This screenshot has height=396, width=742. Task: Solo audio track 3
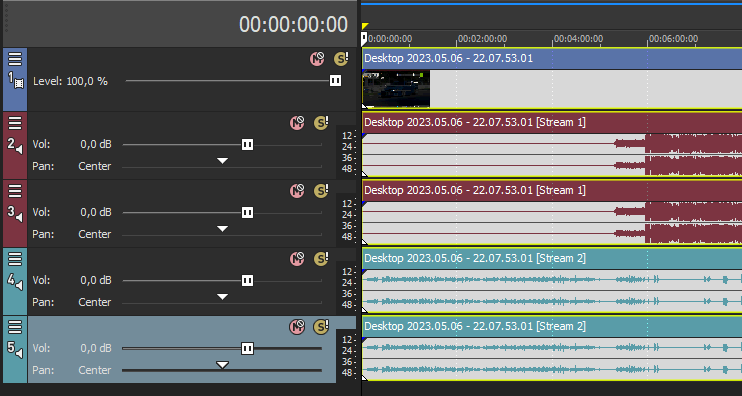point(321,191)
